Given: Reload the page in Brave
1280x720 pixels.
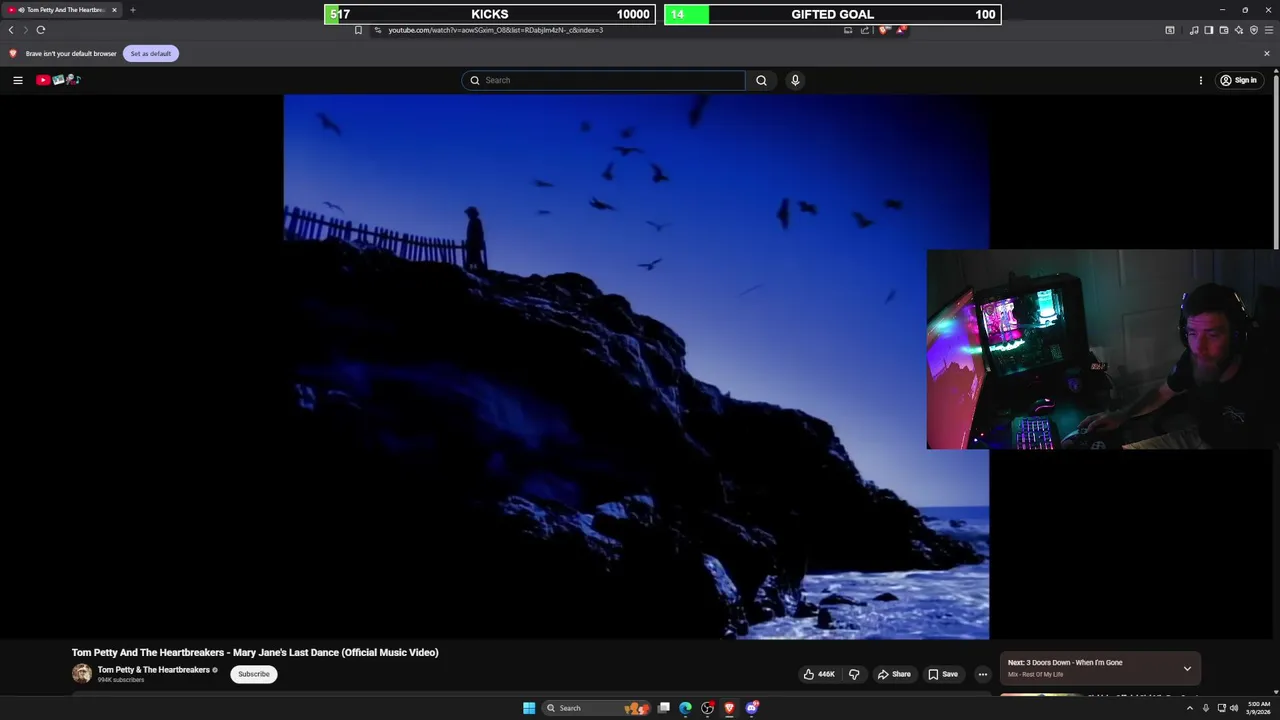Looking at the screenshot, I should click(41, 30).
